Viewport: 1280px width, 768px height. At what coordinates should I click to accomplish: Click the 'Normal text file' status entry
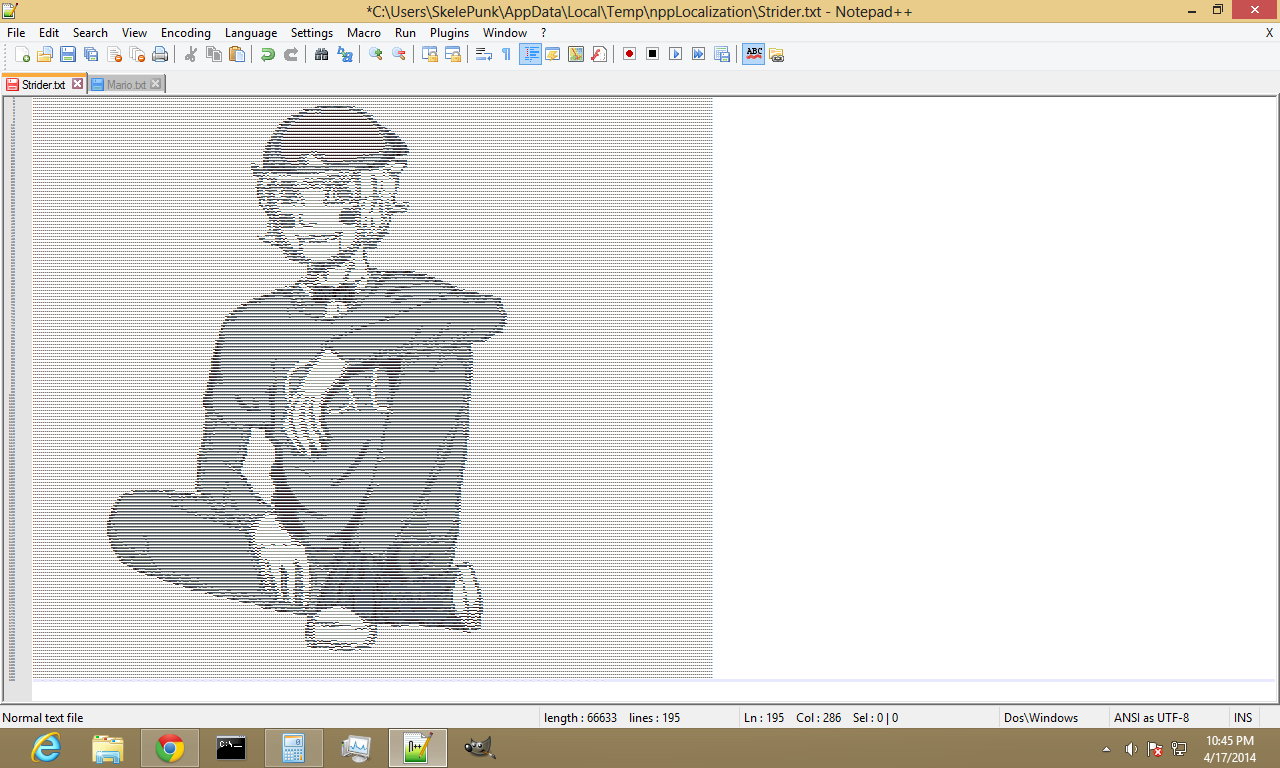[x=43, y=718]
